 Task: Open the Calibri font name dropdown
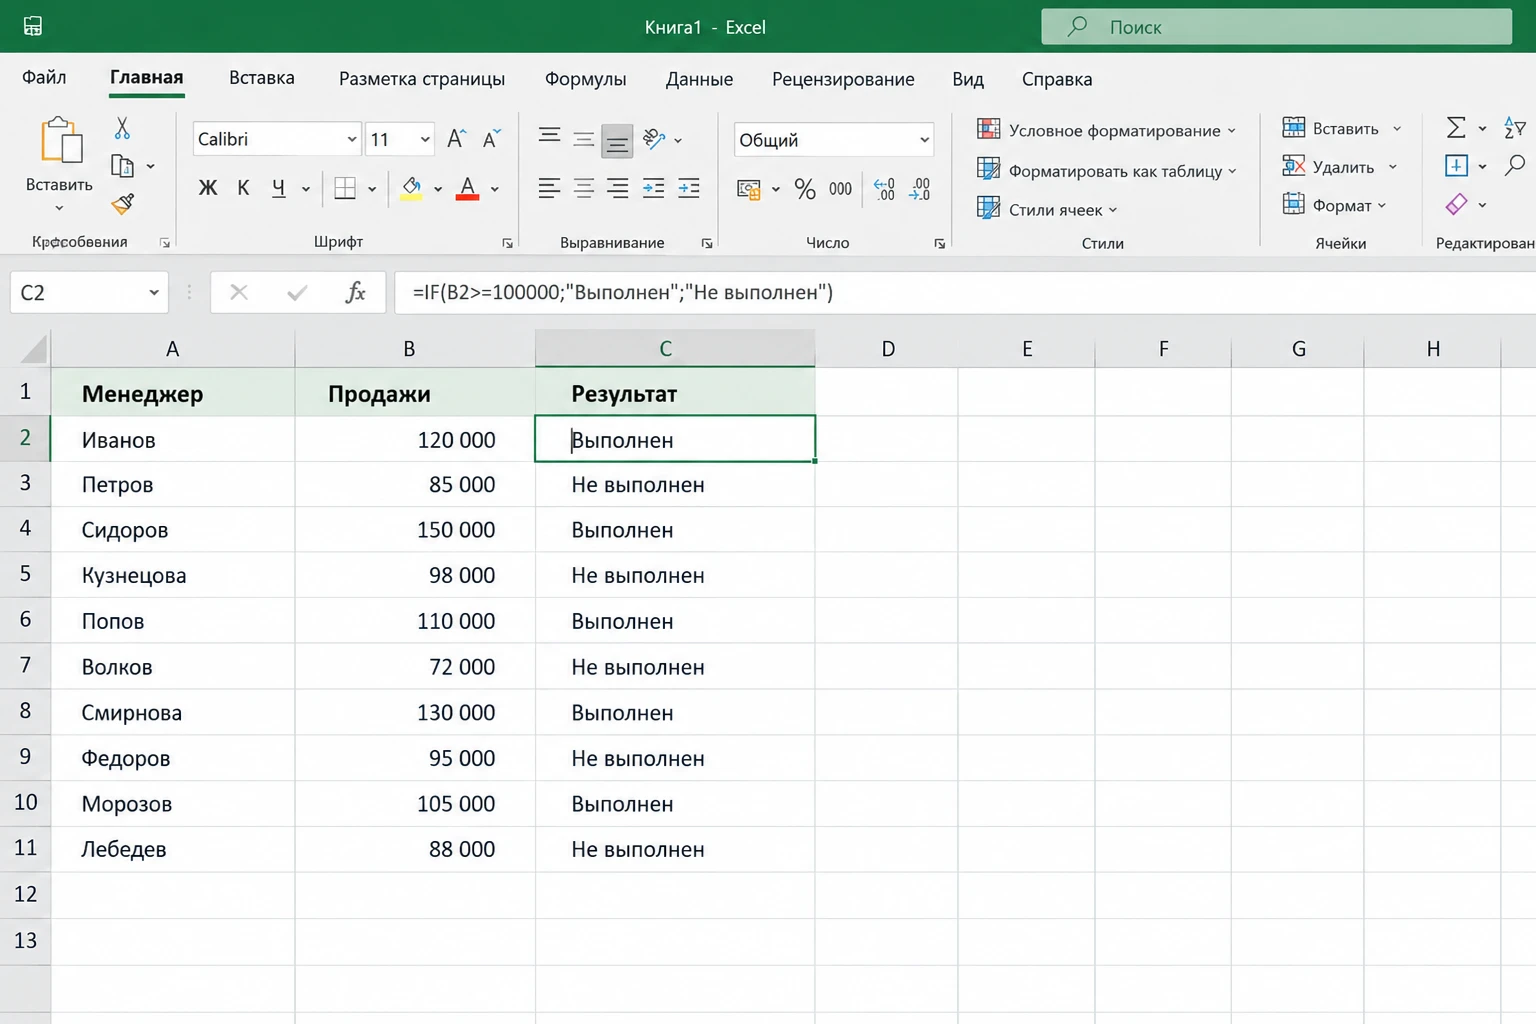[352, 139]
